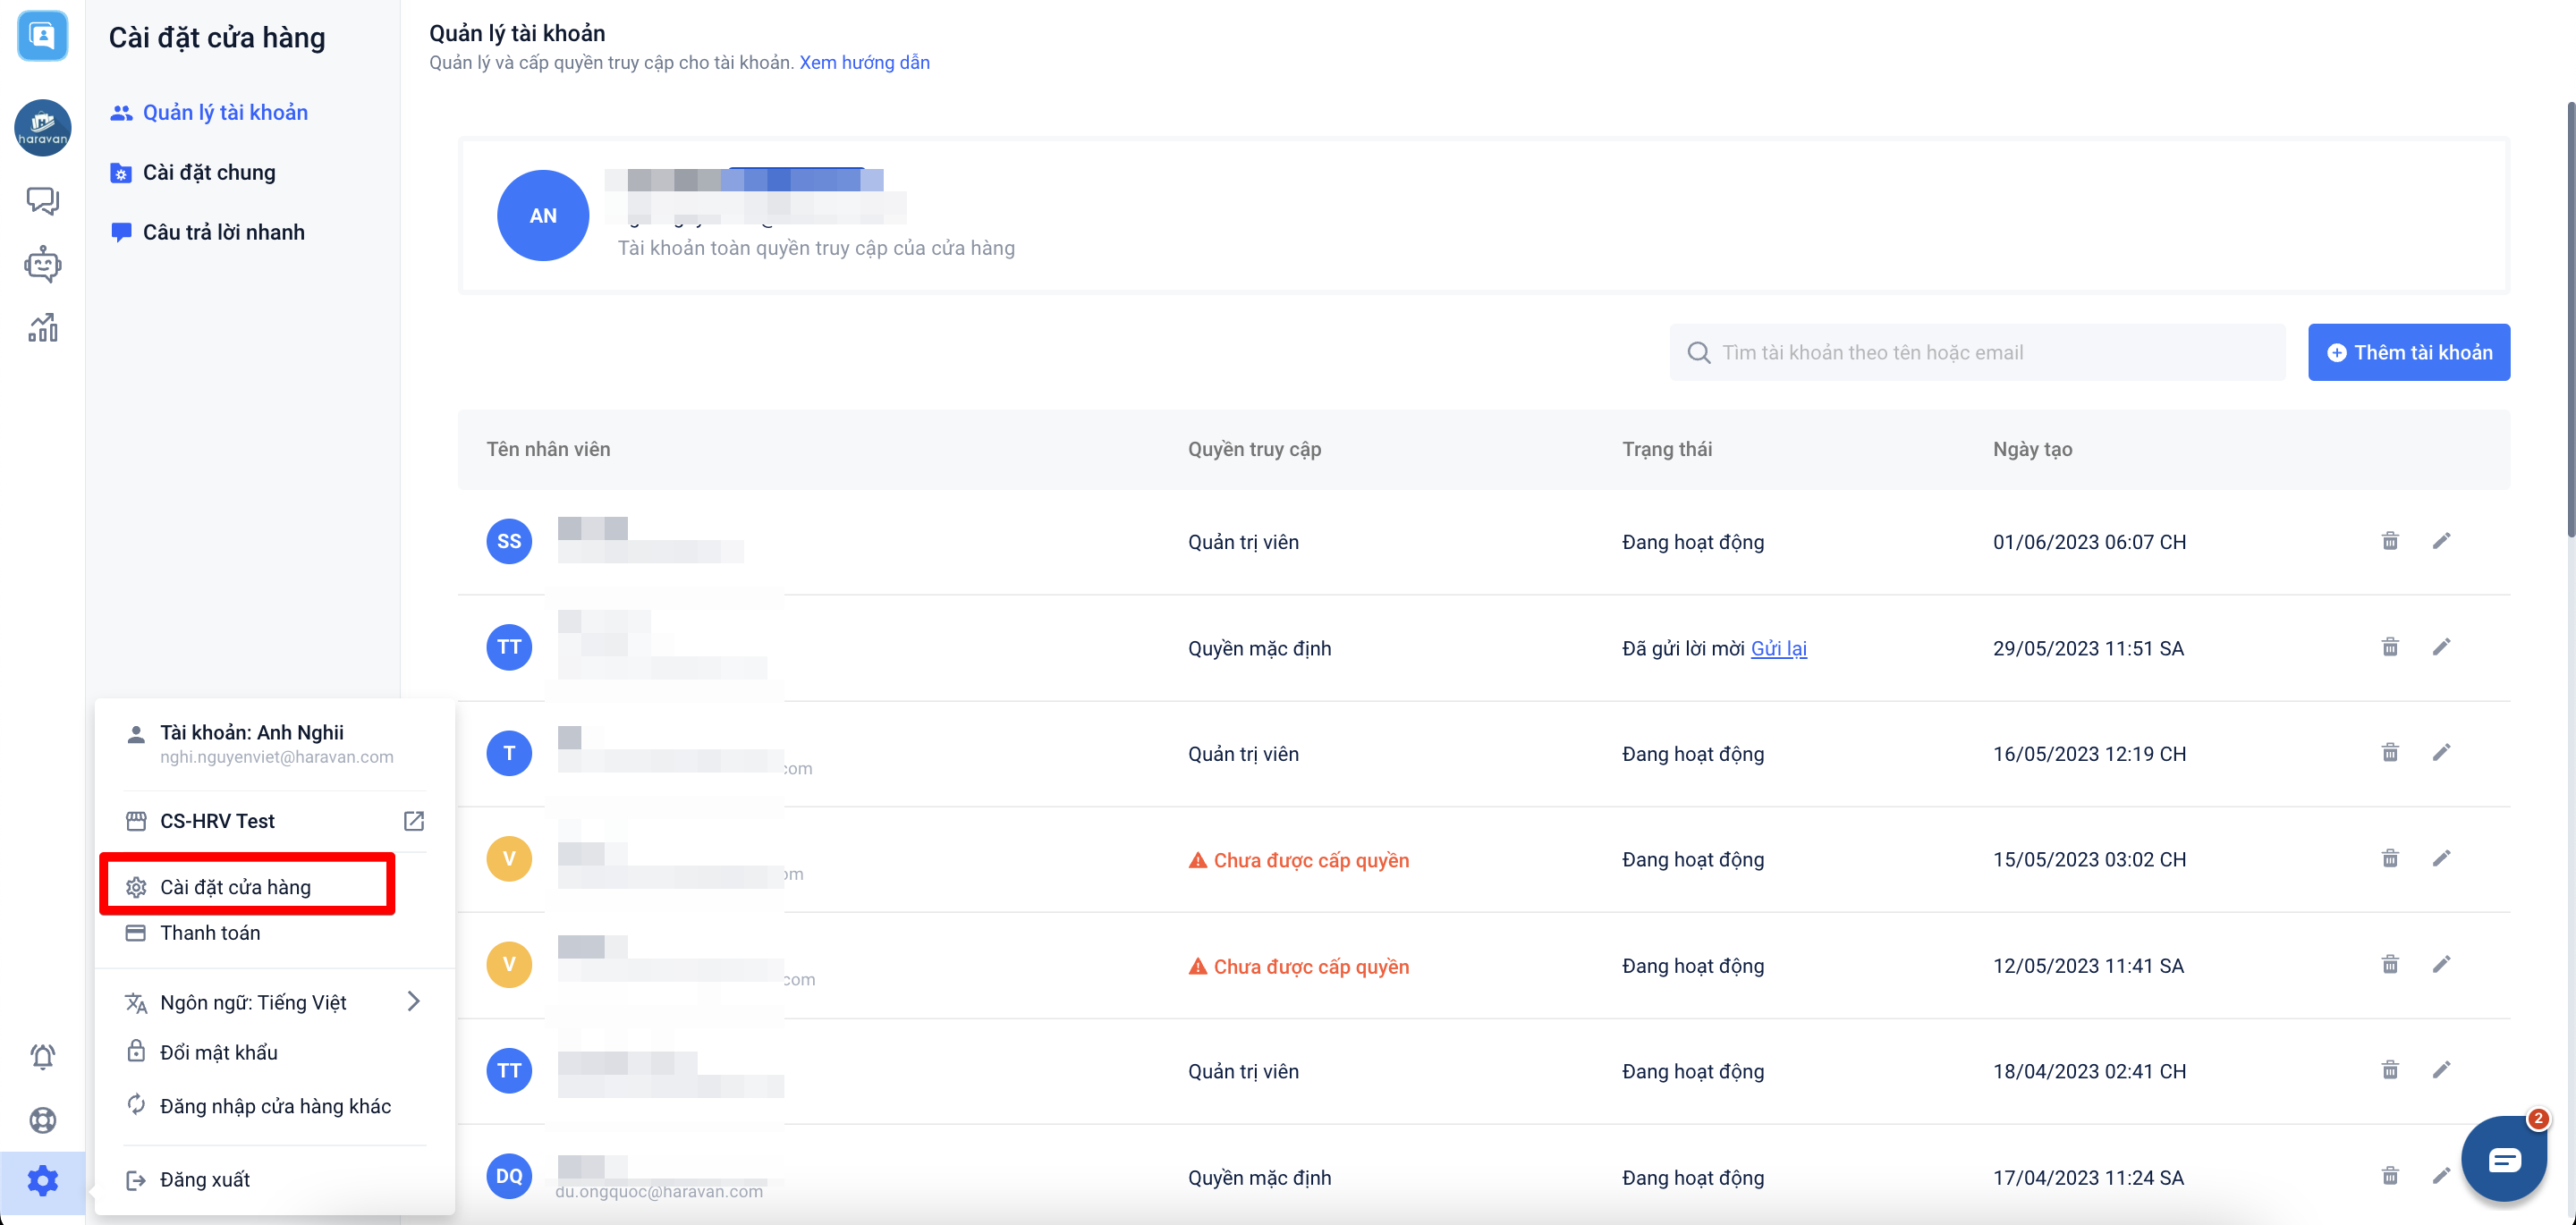2576x1225 pixels.
Task: Select Thanh toán in popup menu
Action: [210, 933]
